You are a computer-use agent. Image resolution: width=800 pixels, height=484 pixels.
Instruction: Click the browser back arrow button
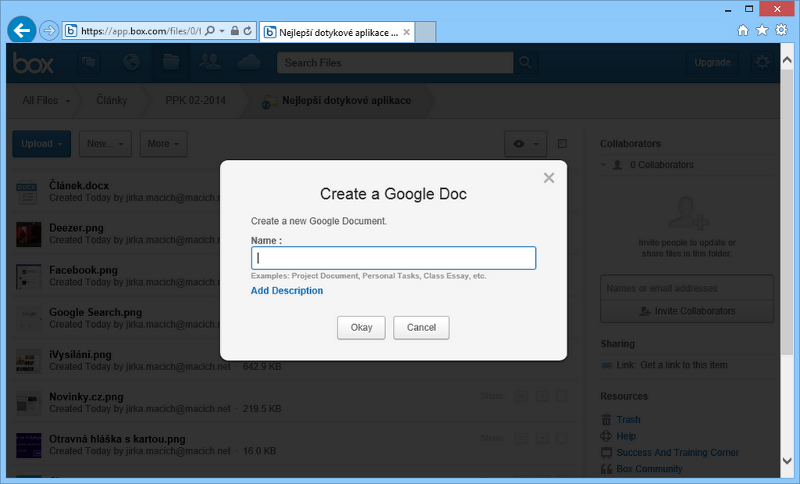tap(22, 30)
